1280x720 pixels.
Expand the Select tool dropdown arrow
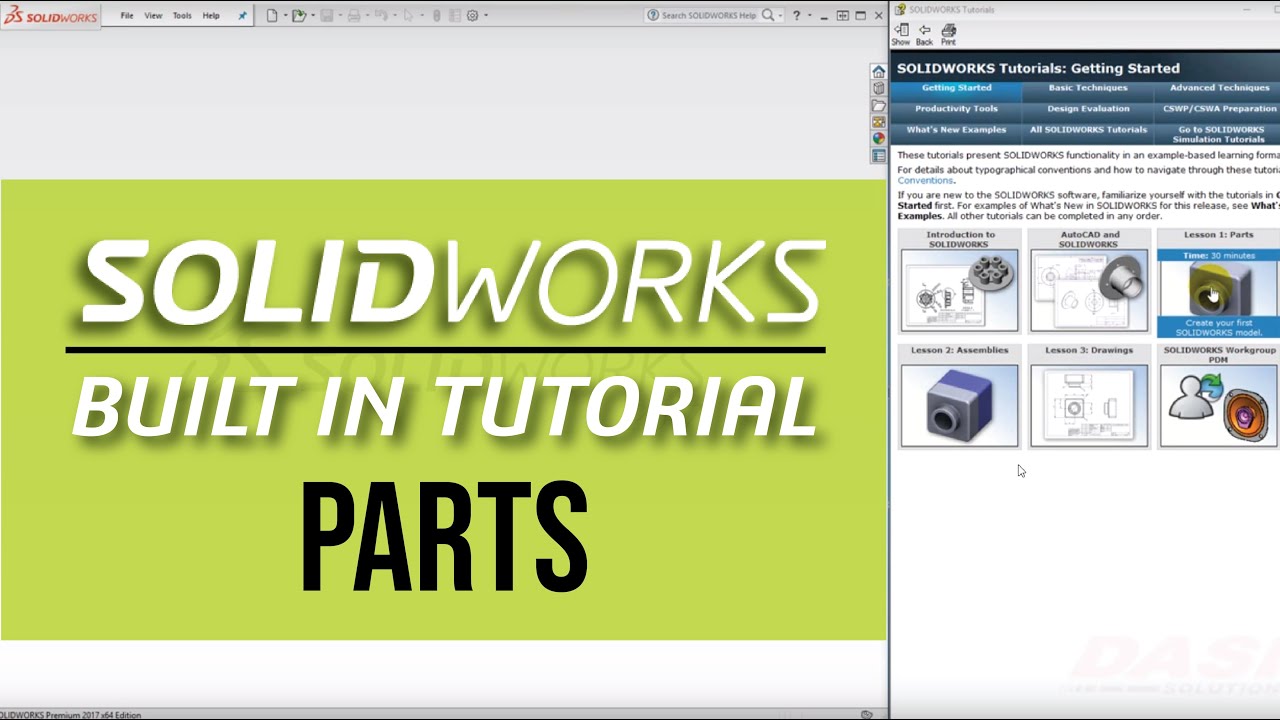click(x=421, y=16)
